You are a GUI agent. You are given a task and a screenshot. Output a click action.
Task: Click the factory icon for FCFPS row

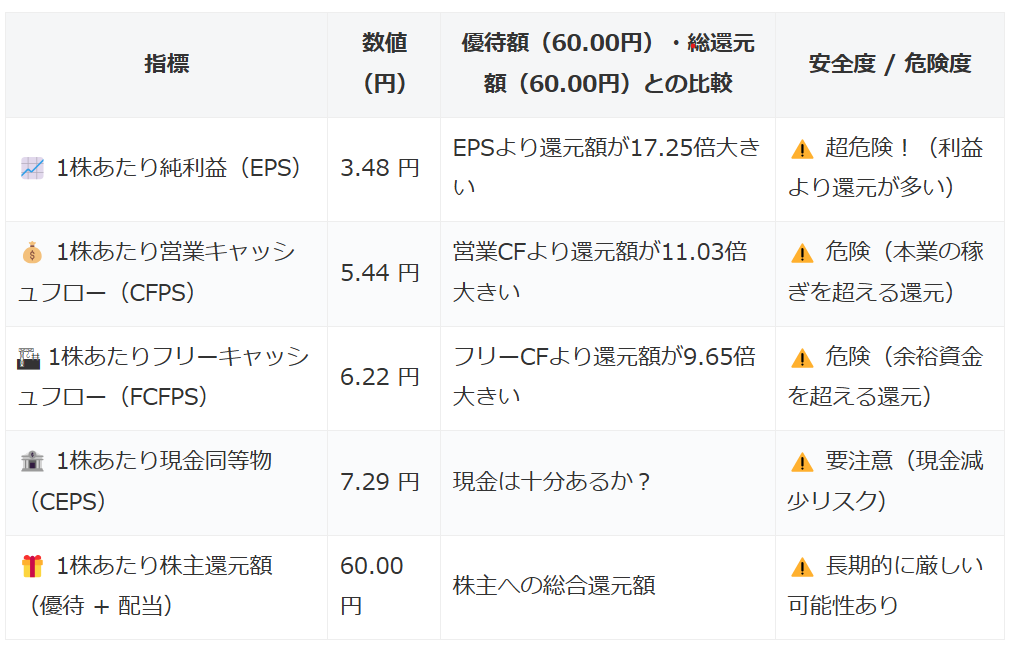click(28, 357)
